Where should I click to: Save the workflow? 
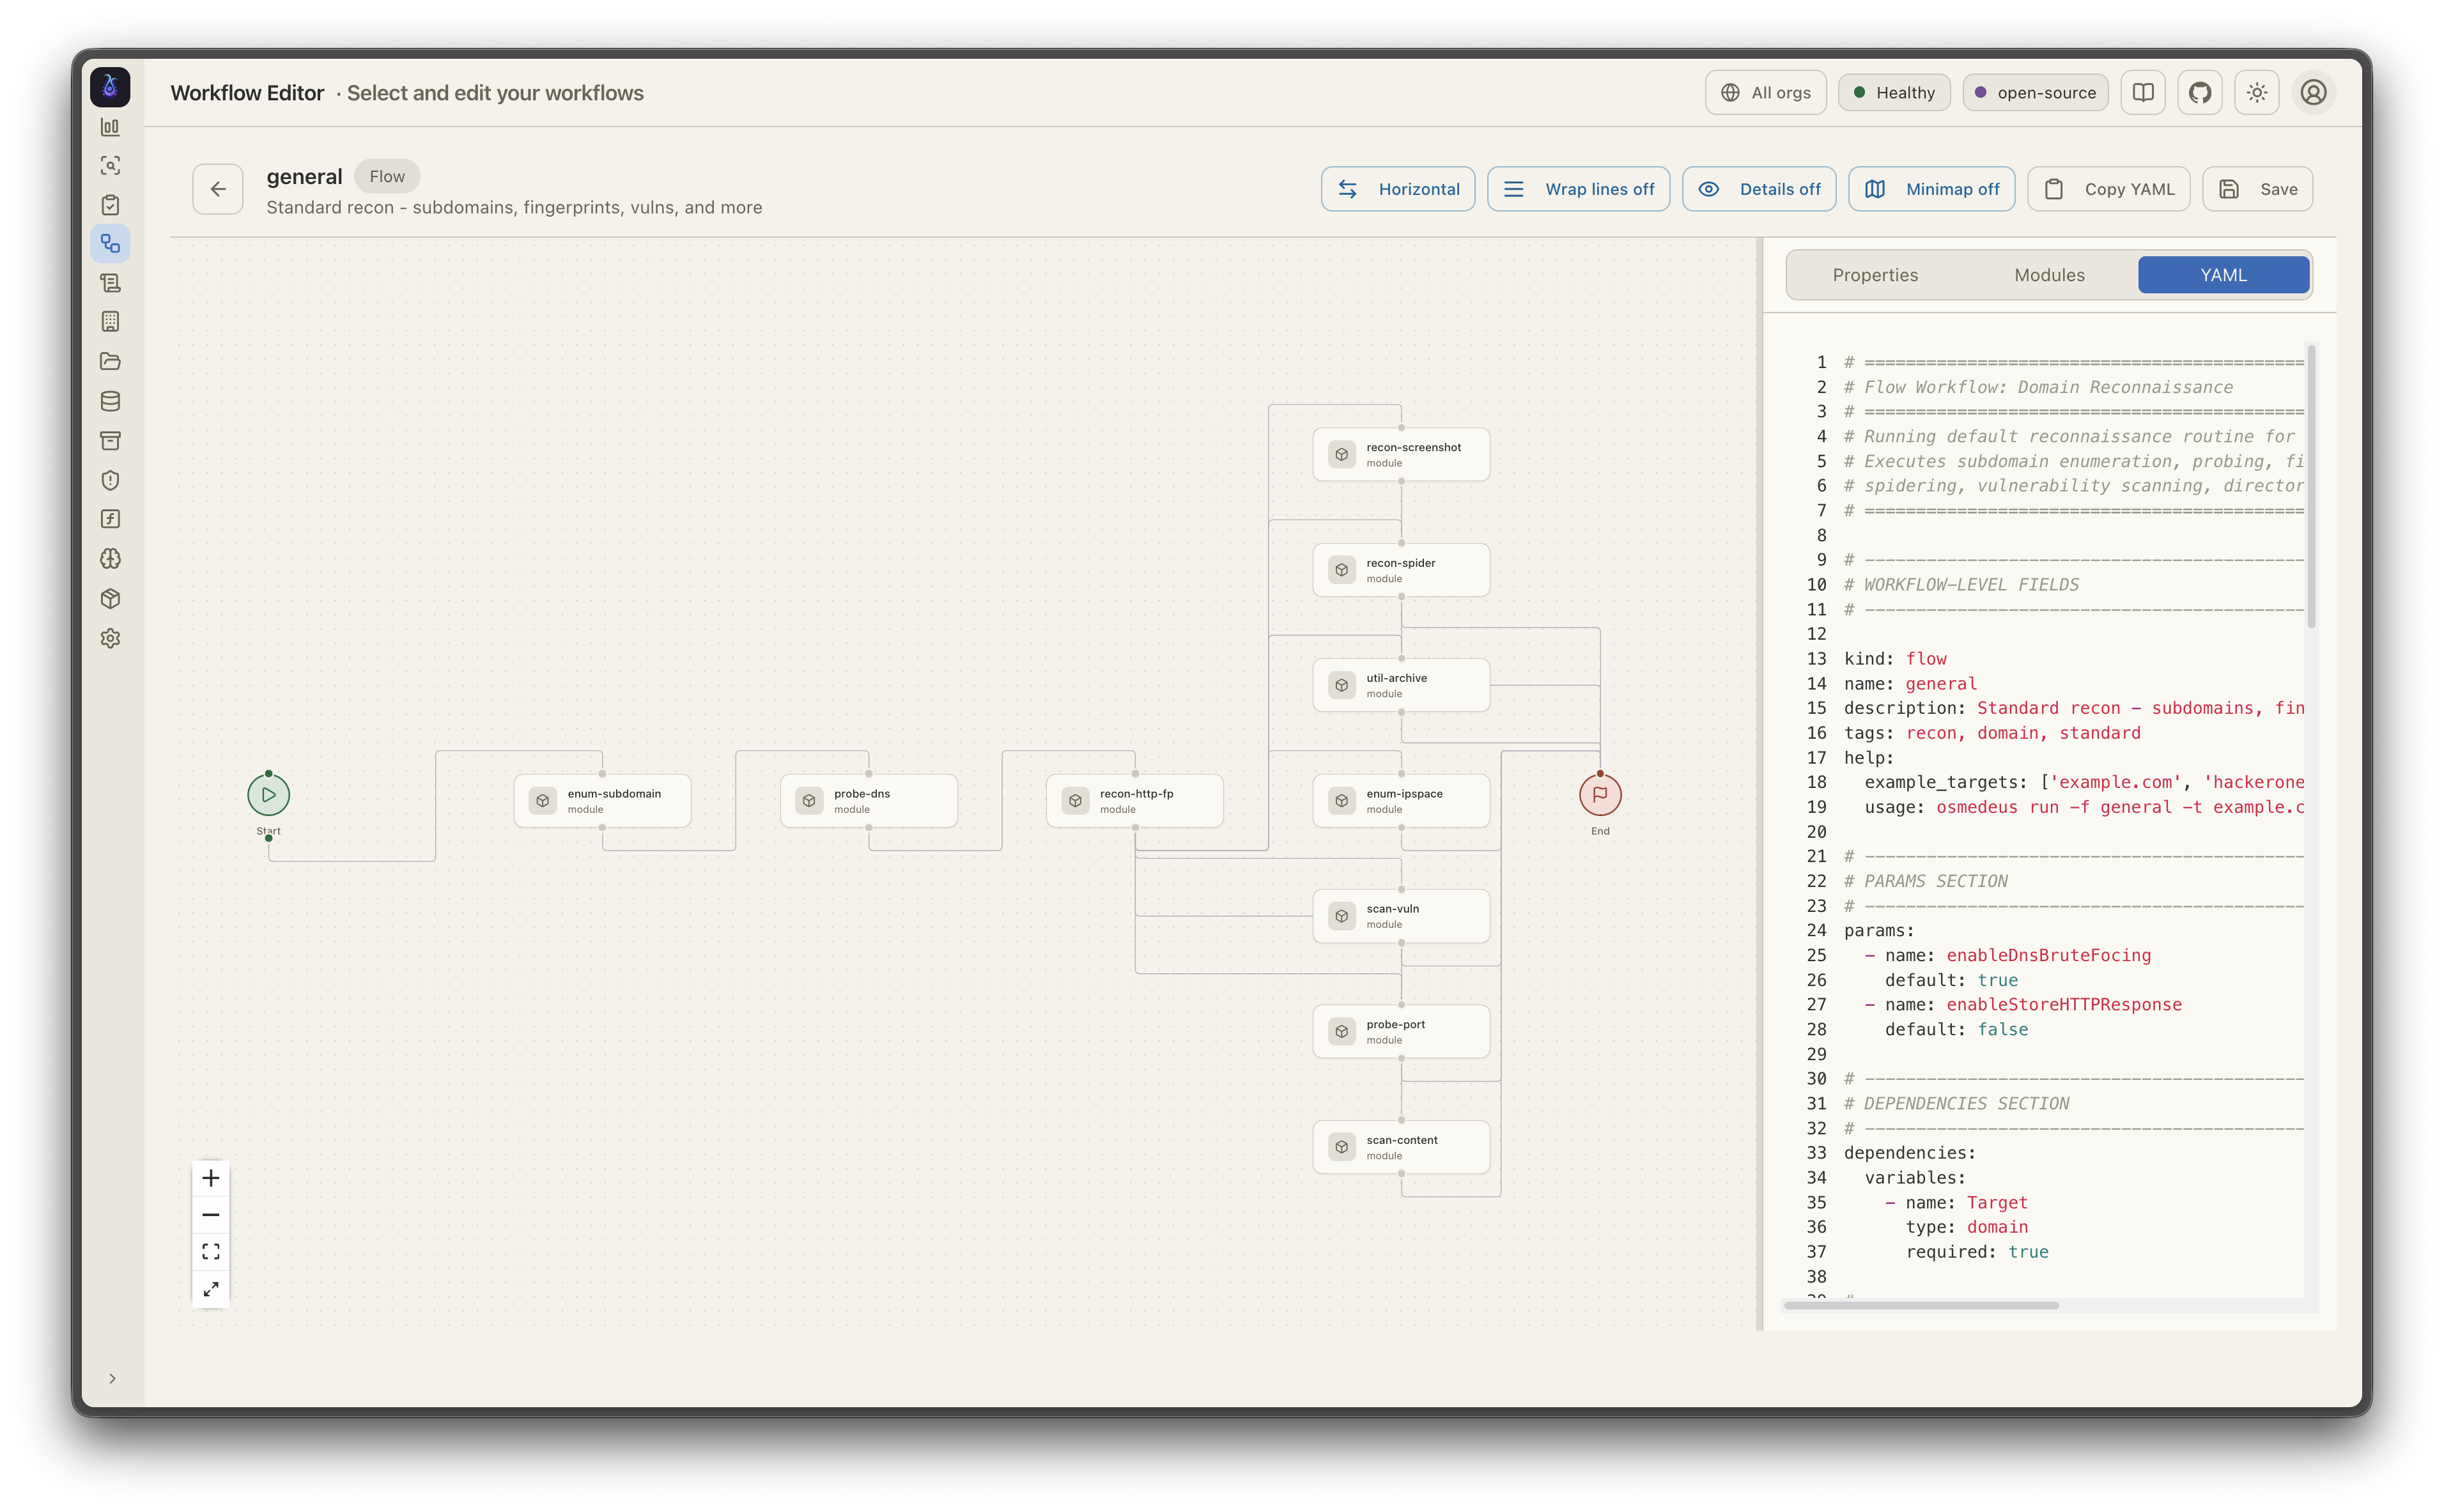[x=2257, y=189]
